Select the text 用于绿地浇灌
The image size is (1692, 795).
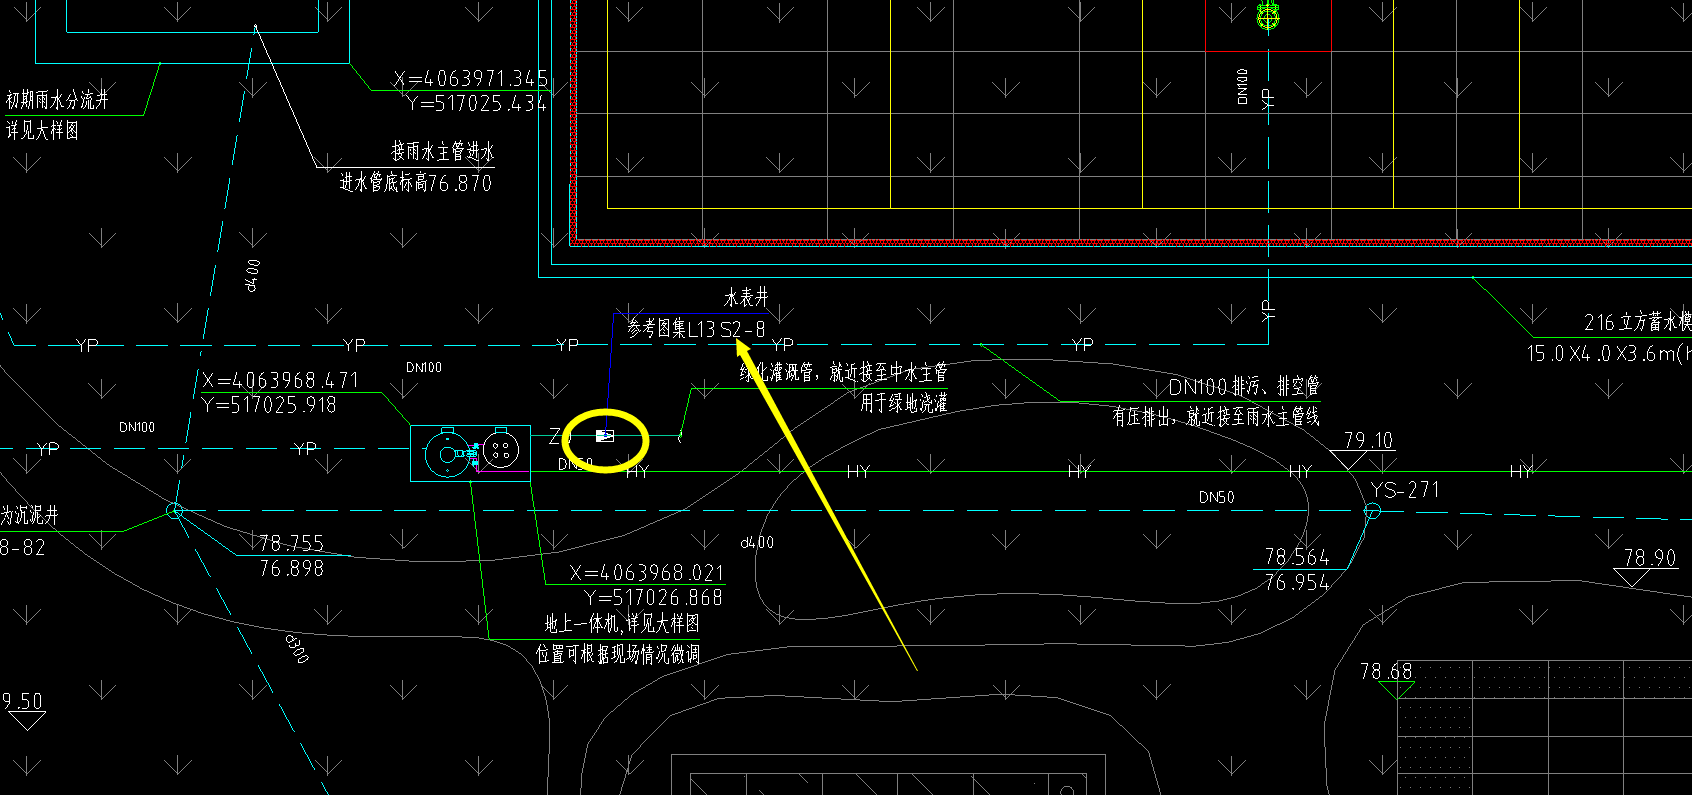coord(904,403)
